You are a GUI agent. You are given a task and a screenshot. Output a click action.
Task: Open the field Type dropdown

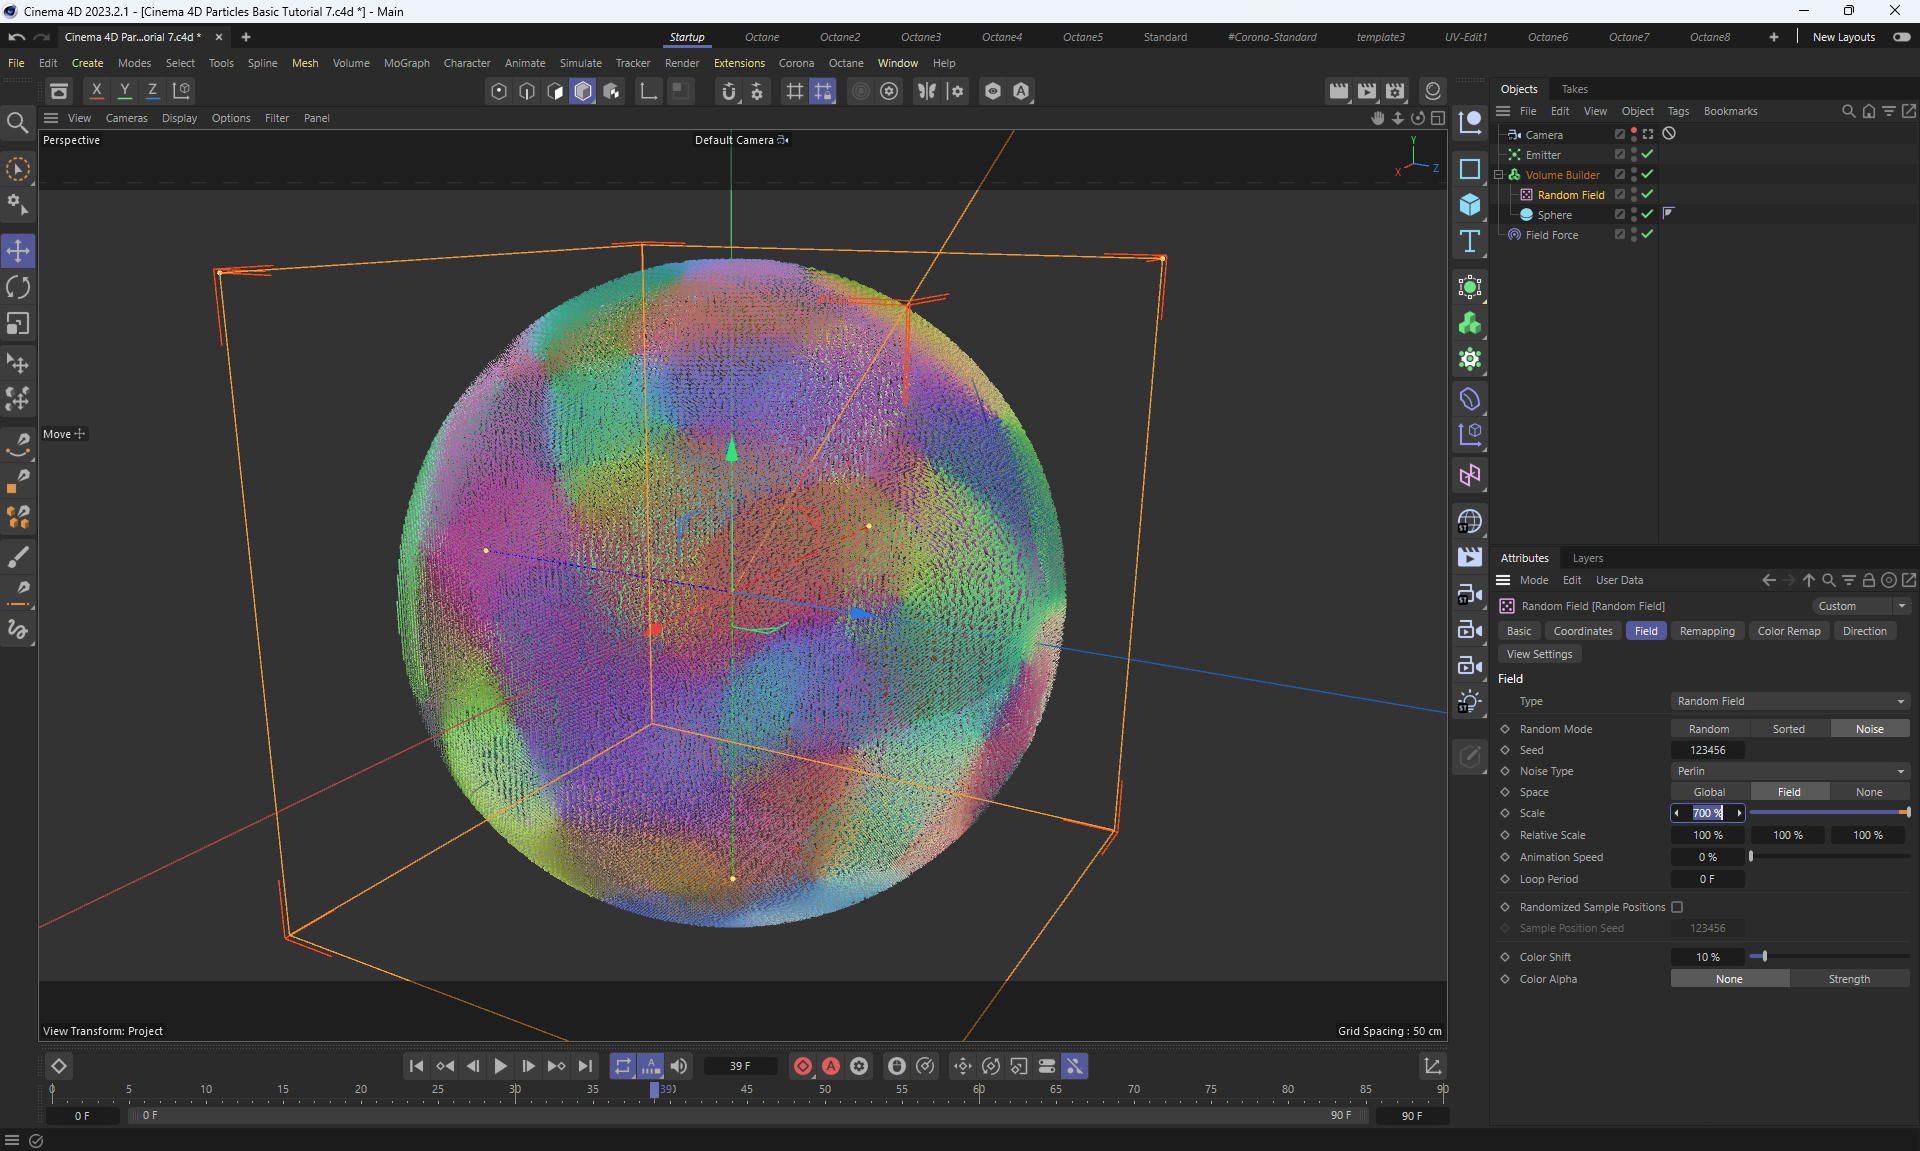point(1789,701)
